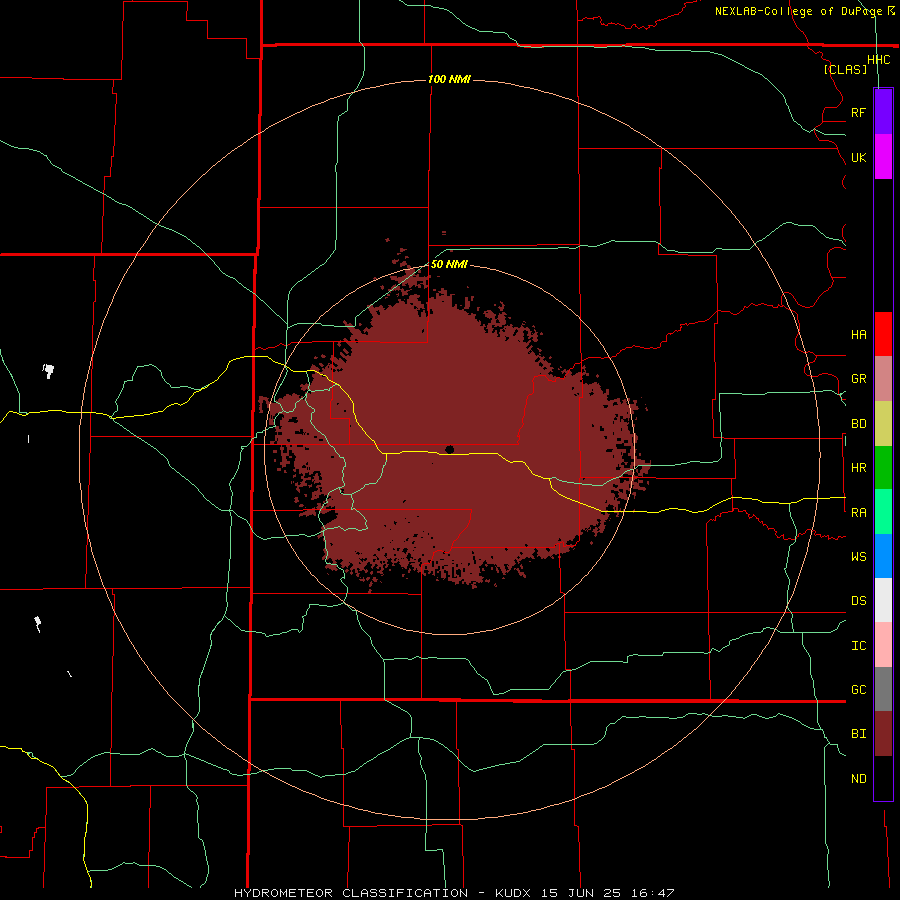The image size is (900, 900).
Task: Click the ND black legend swatch
Action: [x=883, y=778]
